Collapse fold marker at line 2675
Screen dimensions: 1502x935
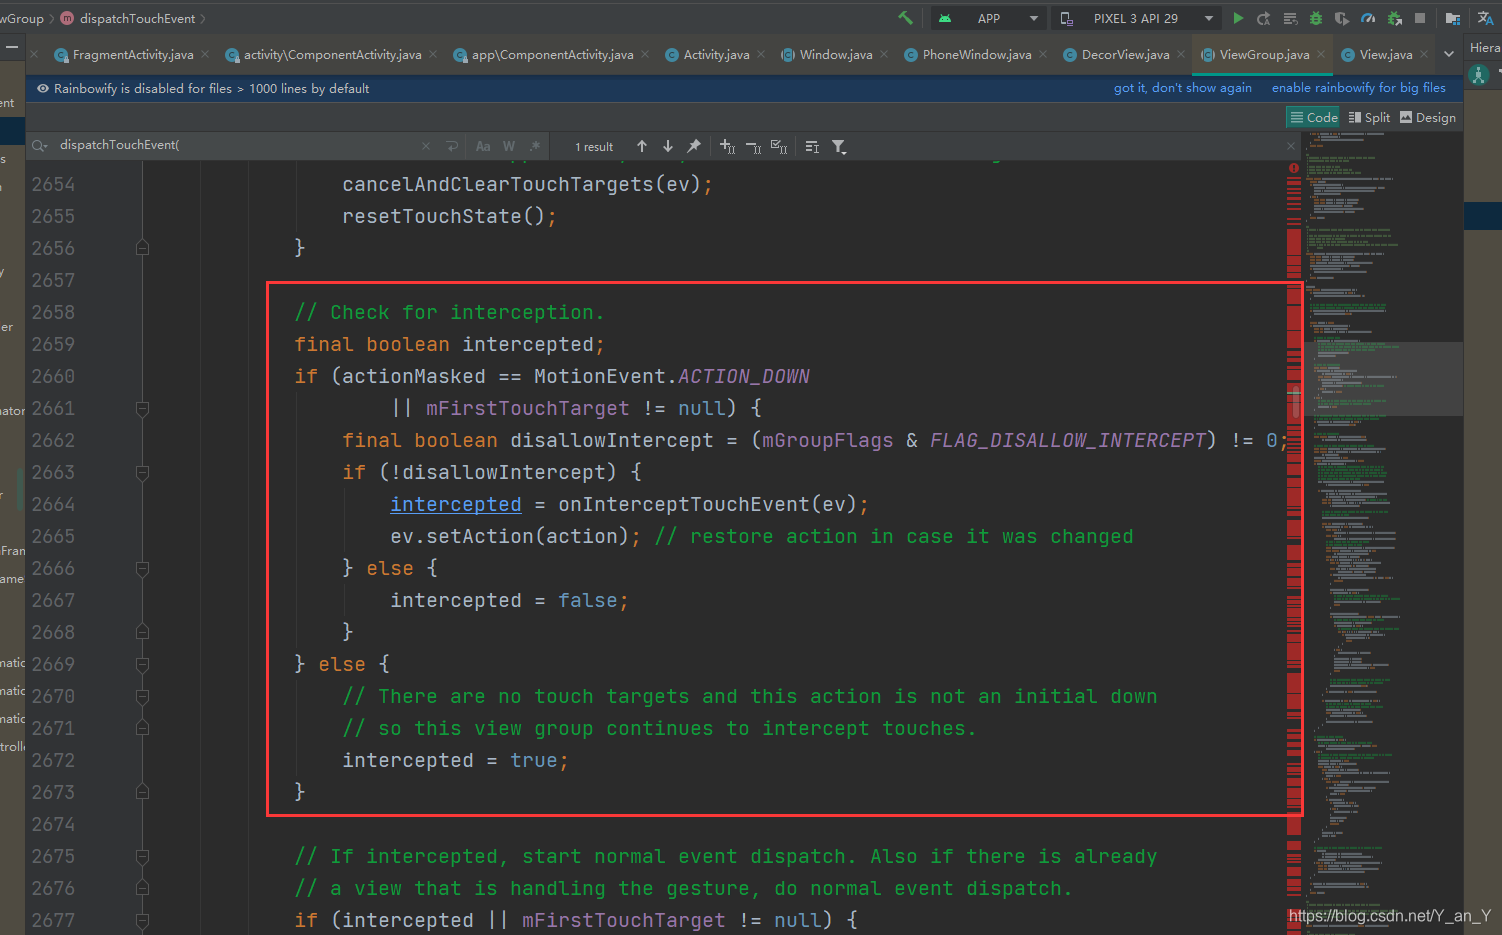[x=142, y=856]
